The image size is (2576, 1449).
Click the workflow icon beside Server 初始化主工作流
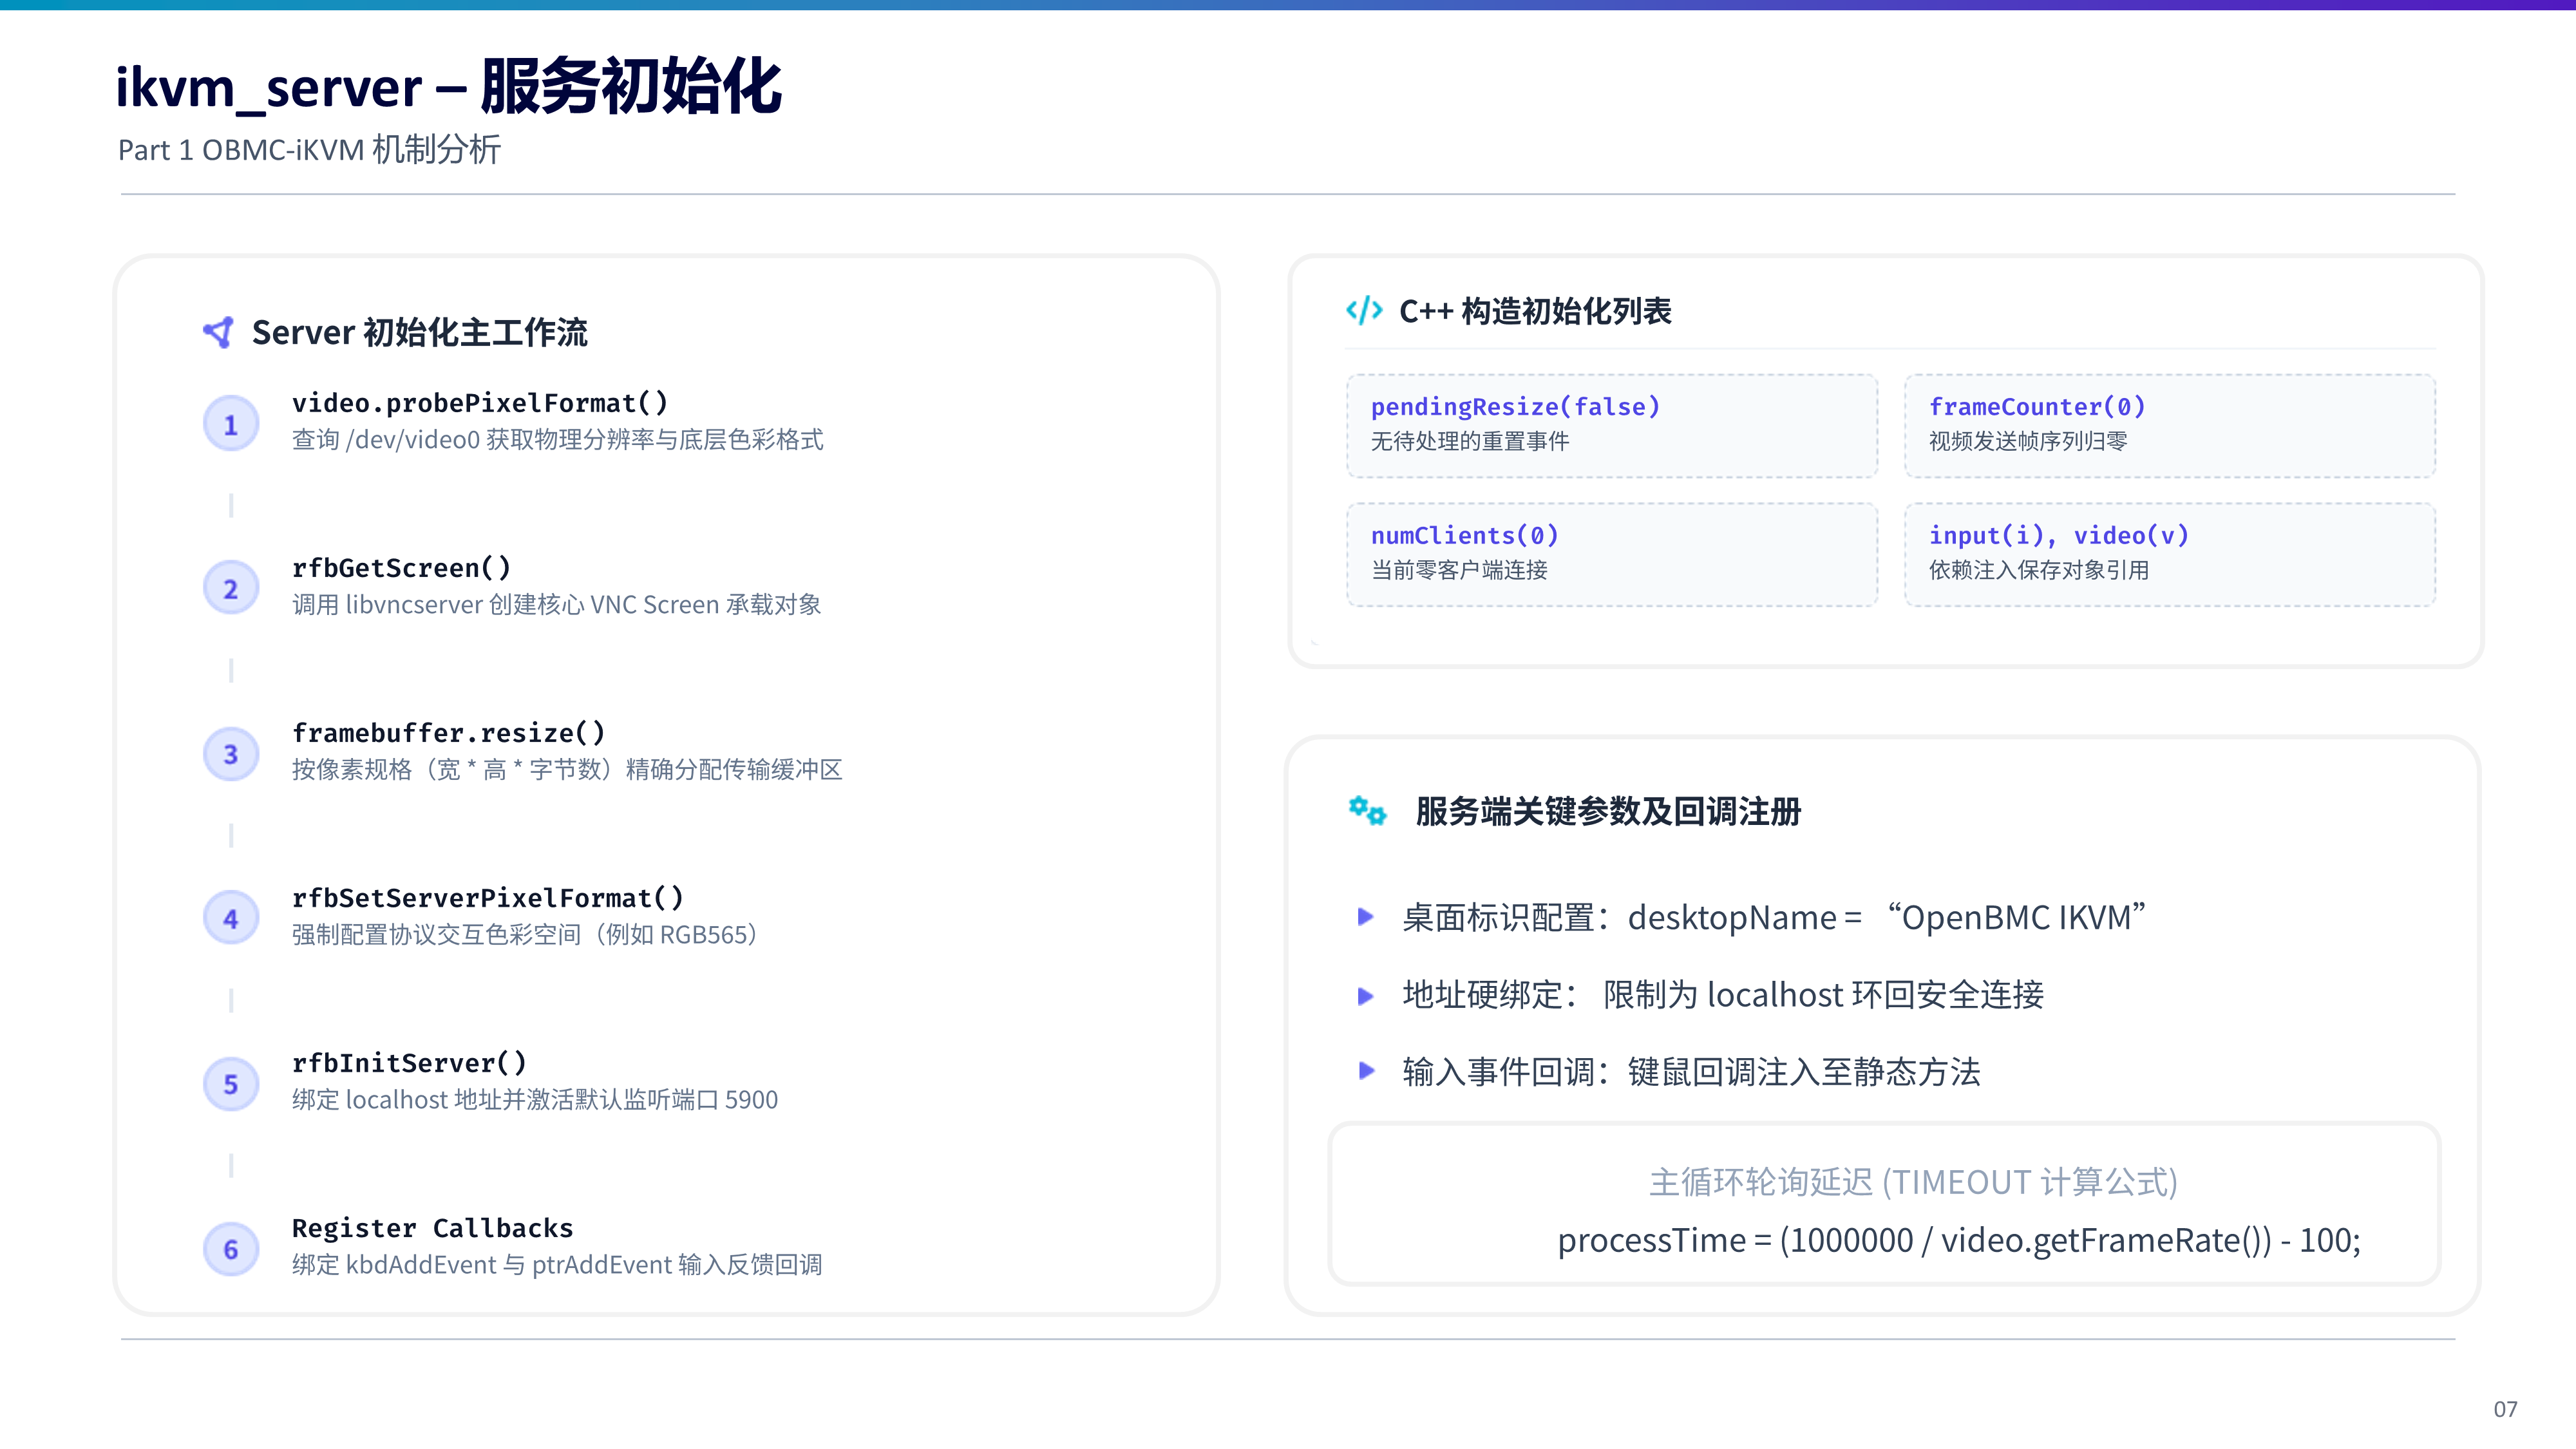tap(219, 332)
